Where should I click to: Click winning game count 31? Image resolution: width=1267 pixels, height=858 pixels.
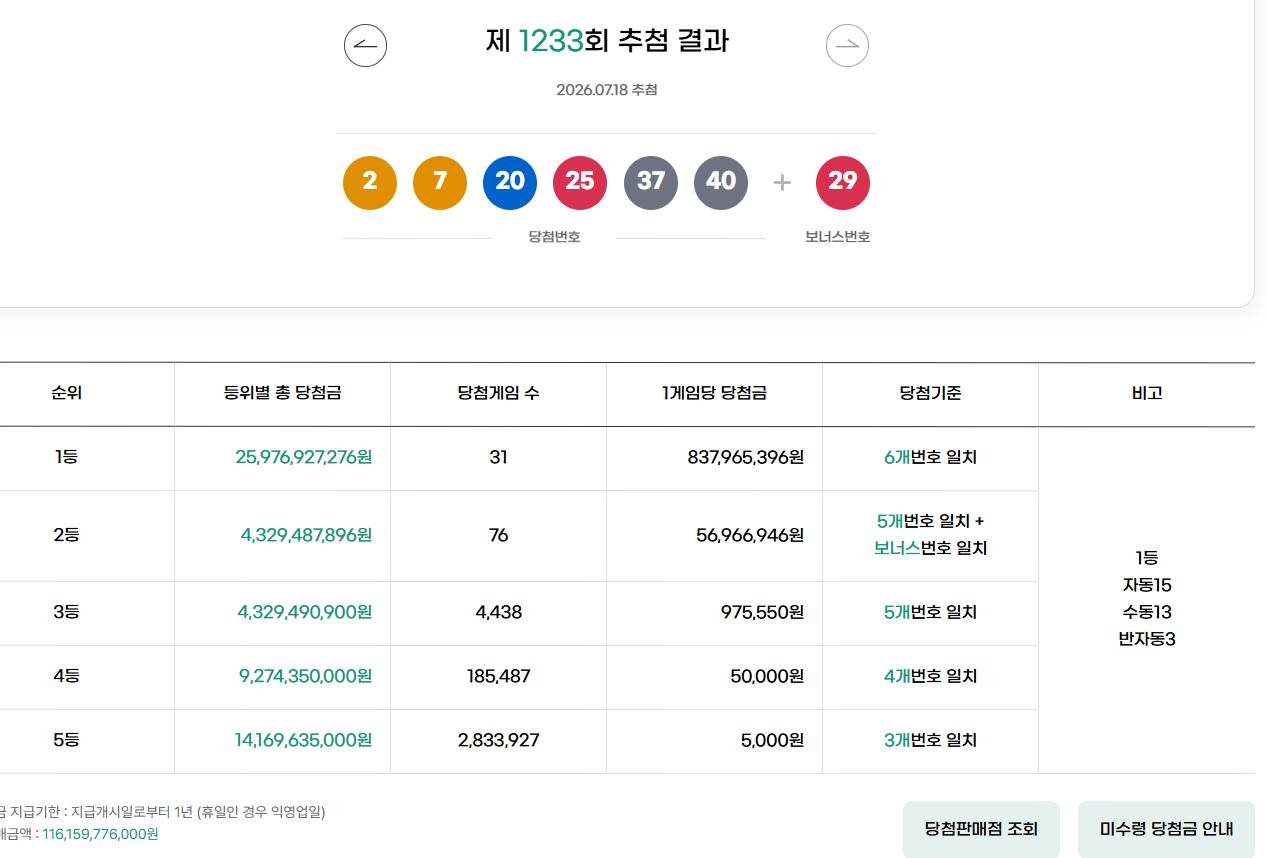pyautogui.click(x=498, y=458)
